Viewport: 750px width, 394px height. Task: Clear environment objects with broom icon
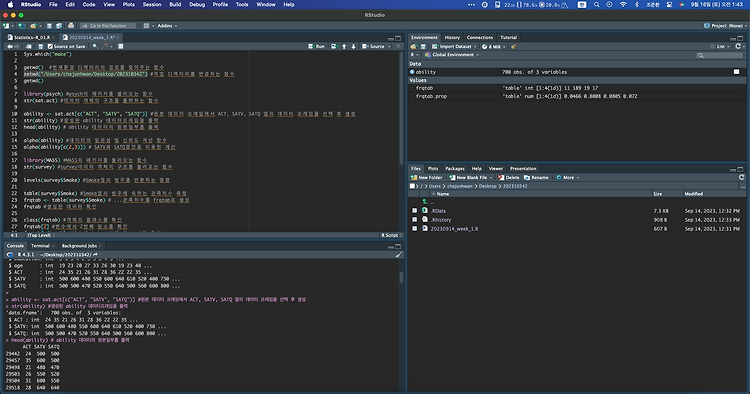[x=514, y=46]
